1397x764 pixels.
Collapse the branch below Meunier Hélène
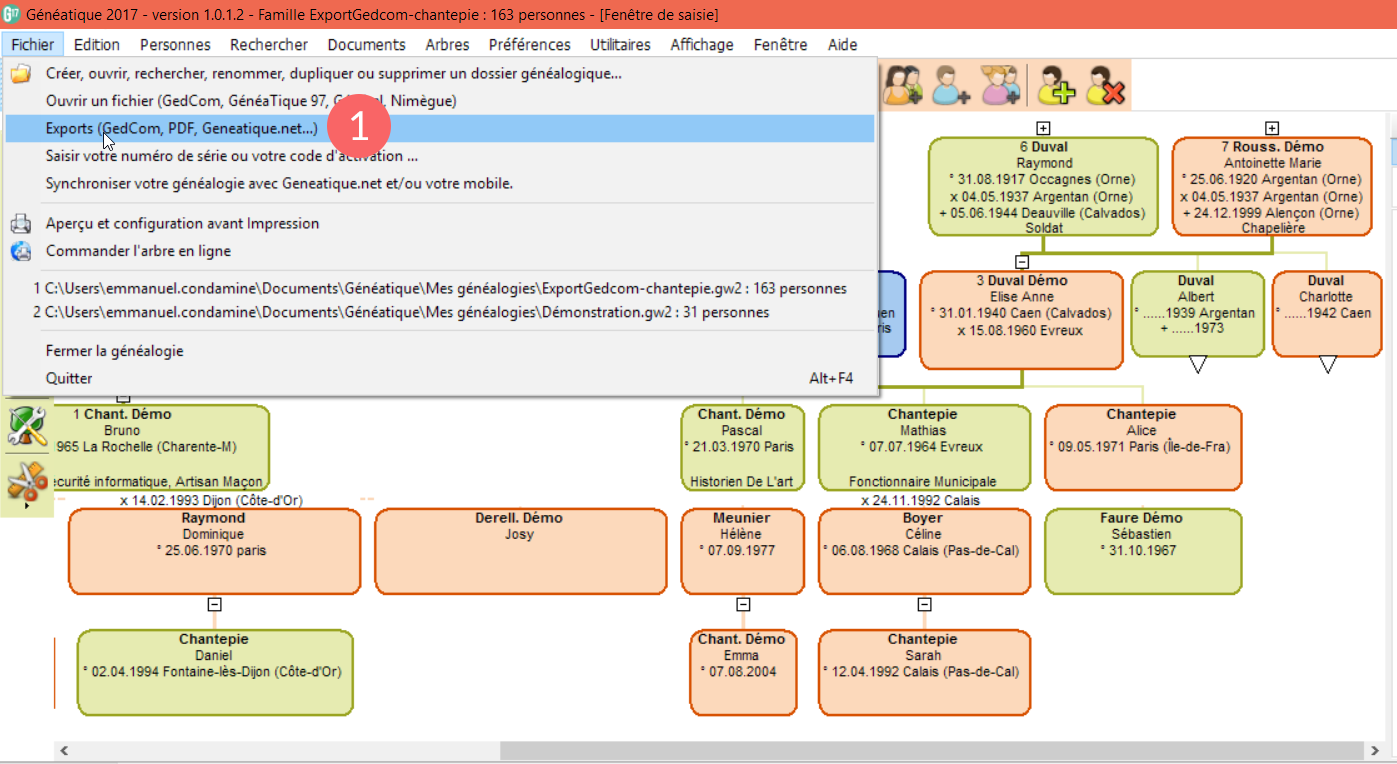(x=742, y=604)
